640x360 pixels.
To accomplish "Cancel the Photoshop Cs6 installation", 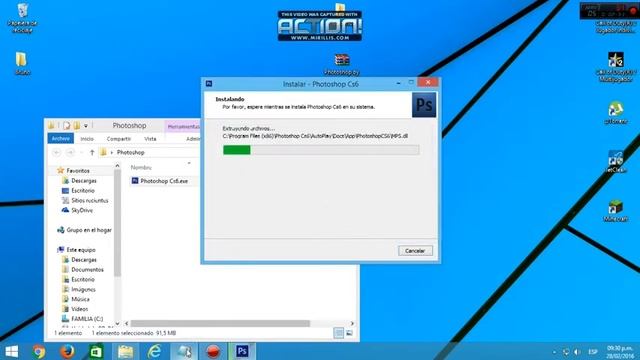I will tap(415, 251).
